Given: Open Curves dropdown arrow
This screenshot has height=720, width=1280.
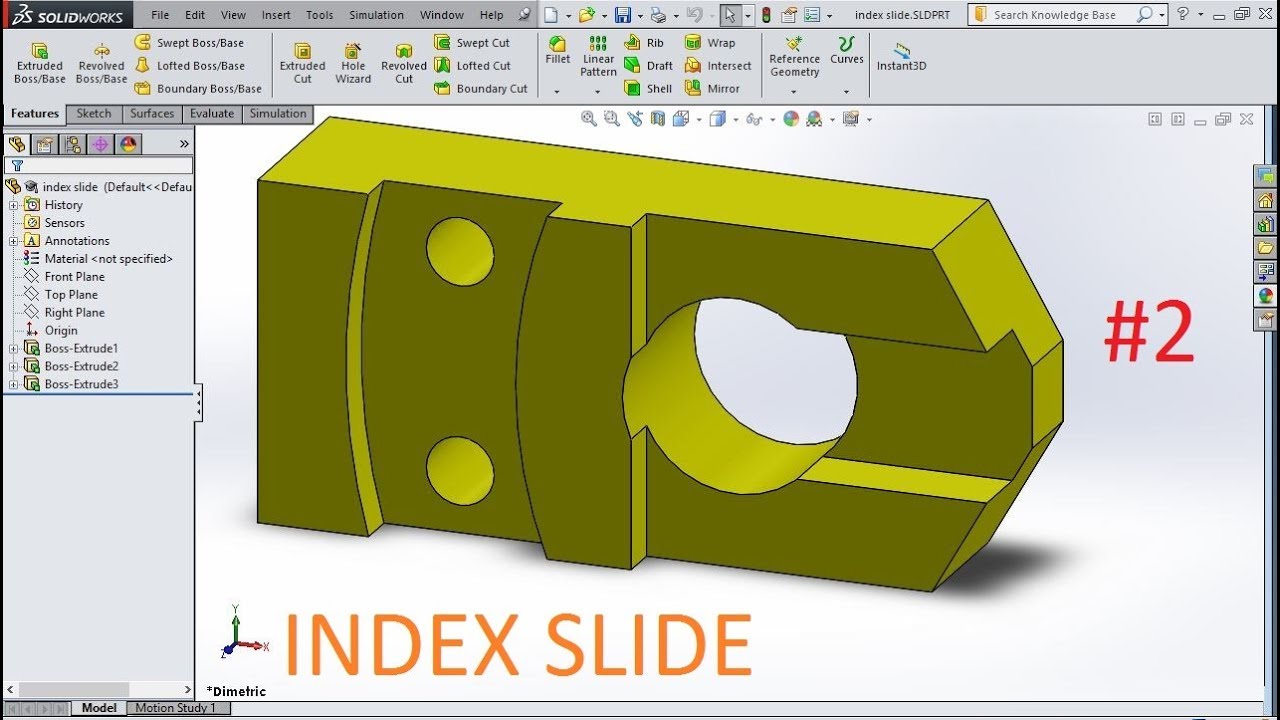Looking at the screenshot, I should pos(847,92).
